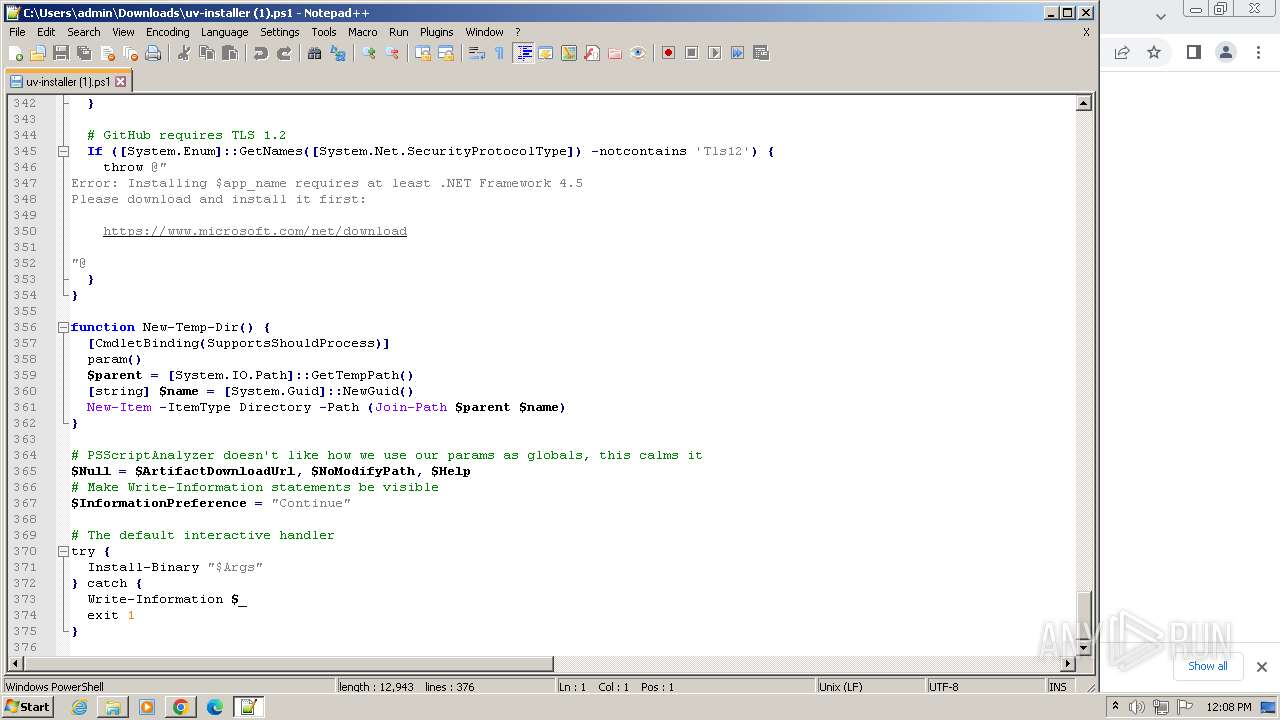The height and width of the screenshot is (720, 1280).
Task: Toggle Show All Characters pilcrow icon
Action: [500, 53]
